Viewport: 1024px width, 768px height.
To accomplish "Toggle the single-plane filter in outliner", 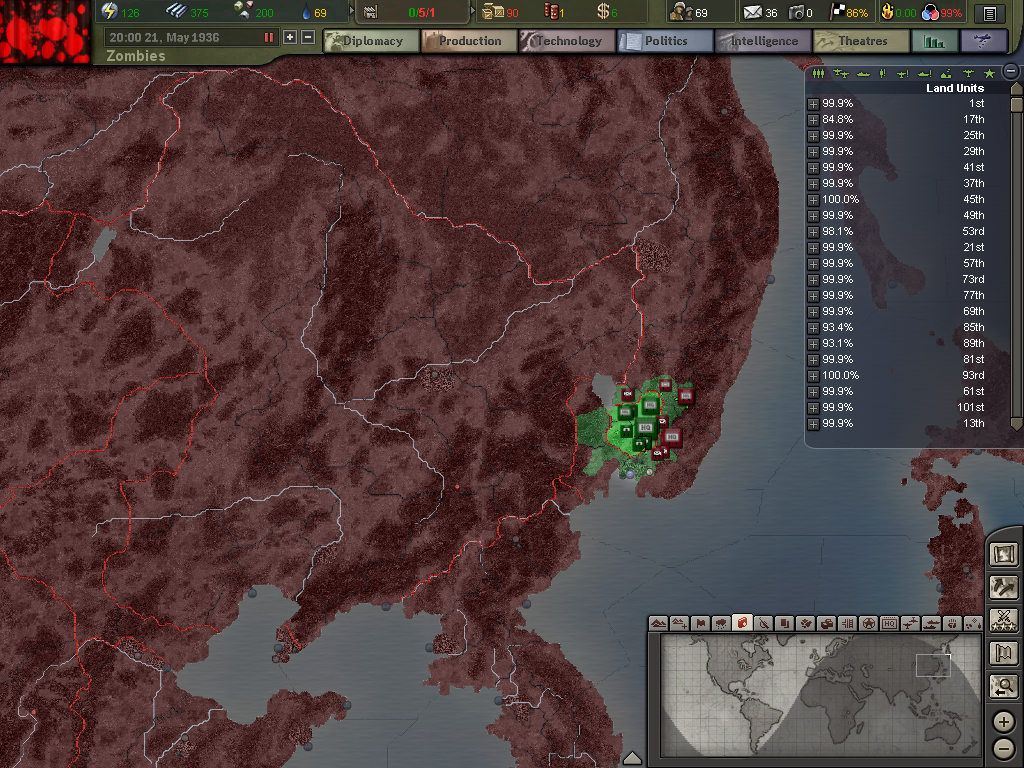I will pyautogui.click(x=968, y=73).
